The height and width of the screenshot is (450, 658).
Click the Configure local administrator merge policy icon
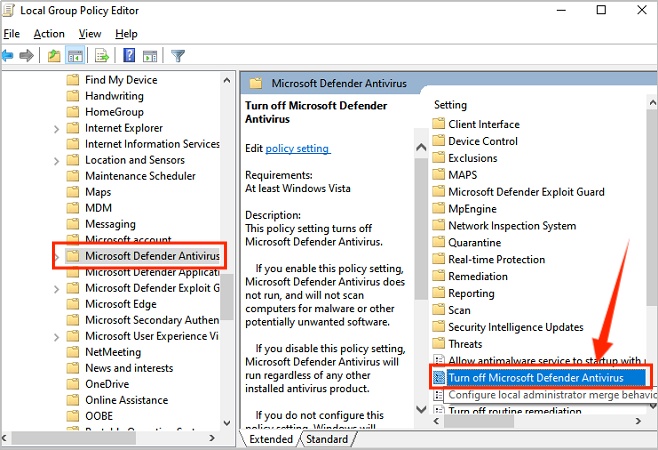pyautogui.click(x=439, y=395)
